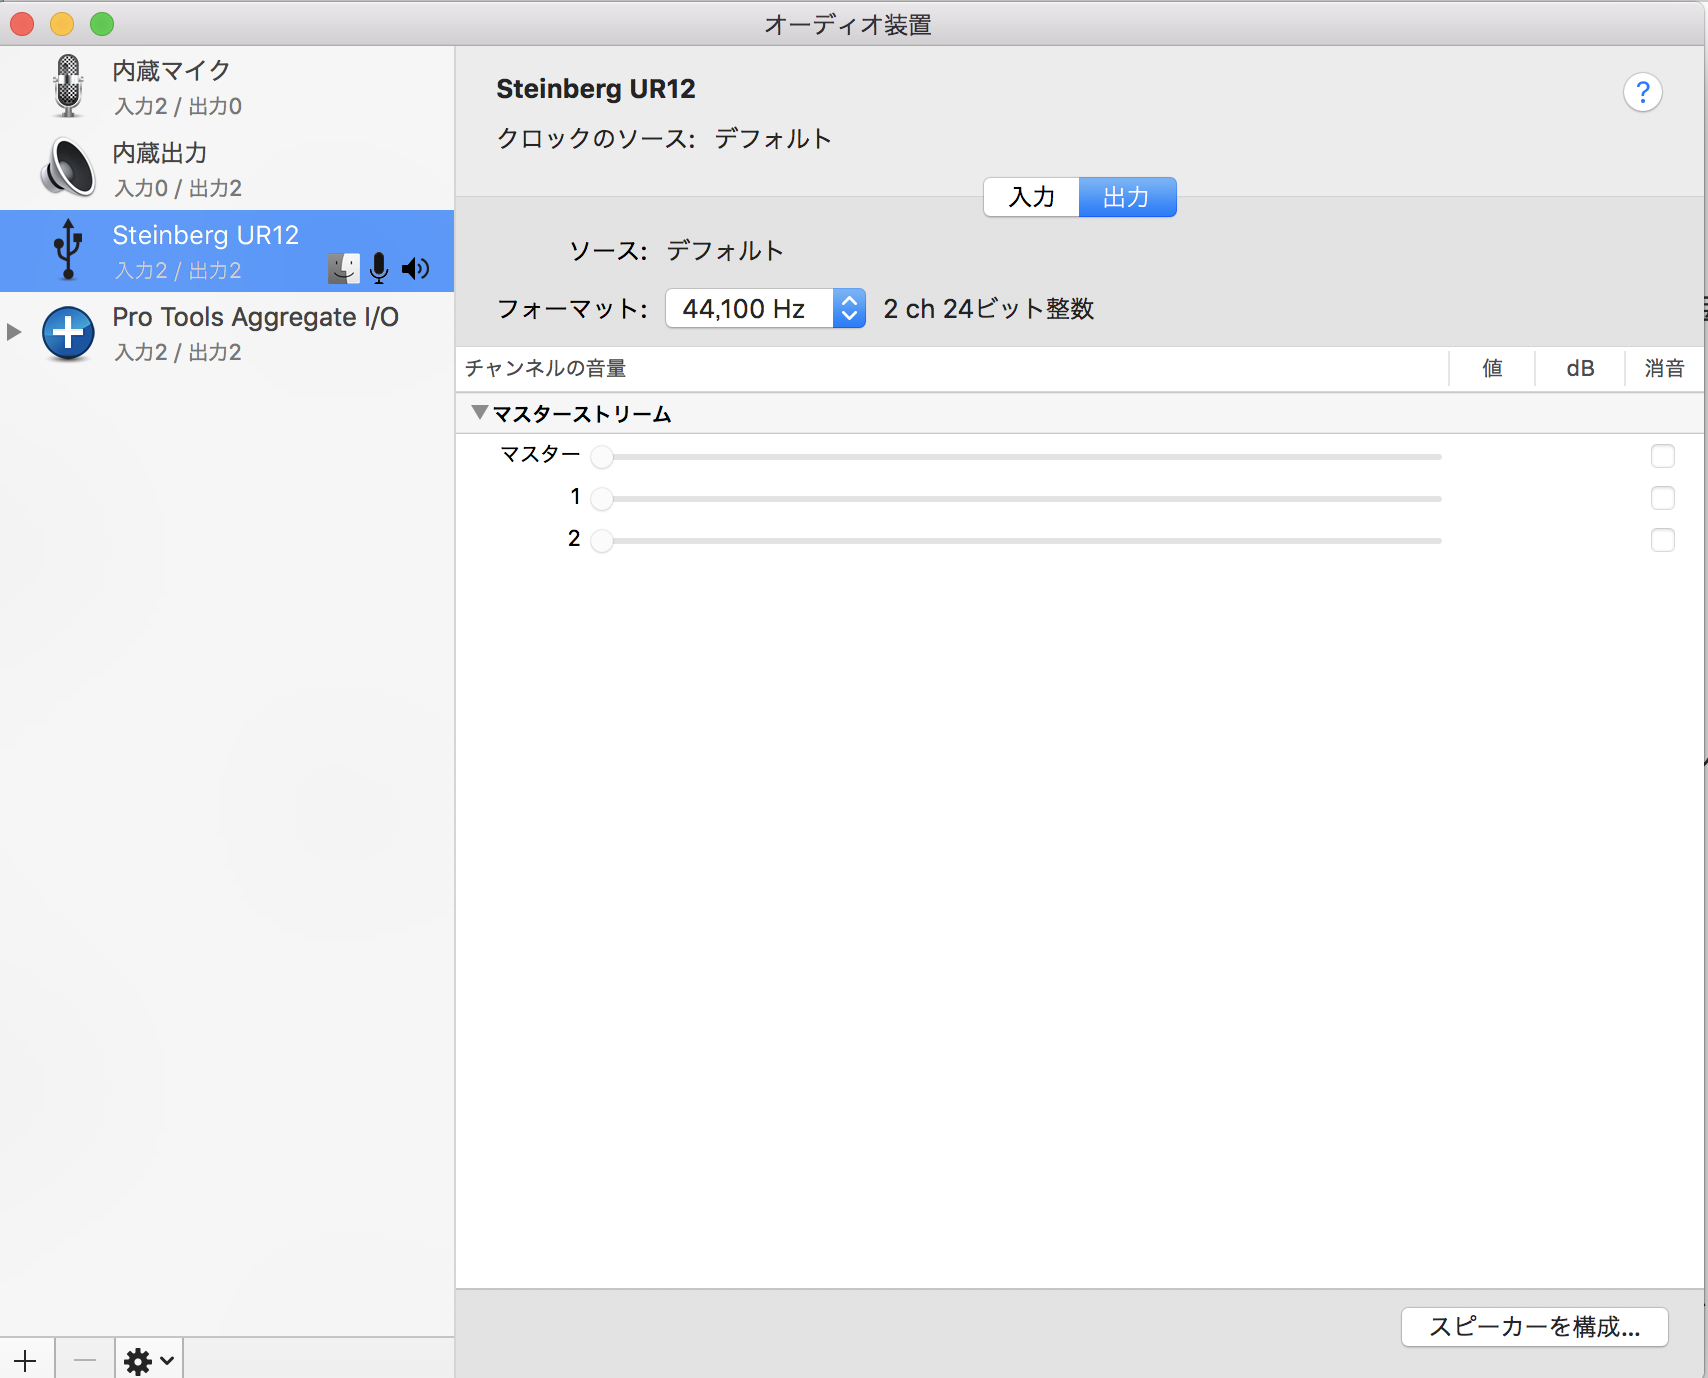
Task: Mute the マスター channel checkbox
Action: pyautogui.click(x=1662, y=456)
